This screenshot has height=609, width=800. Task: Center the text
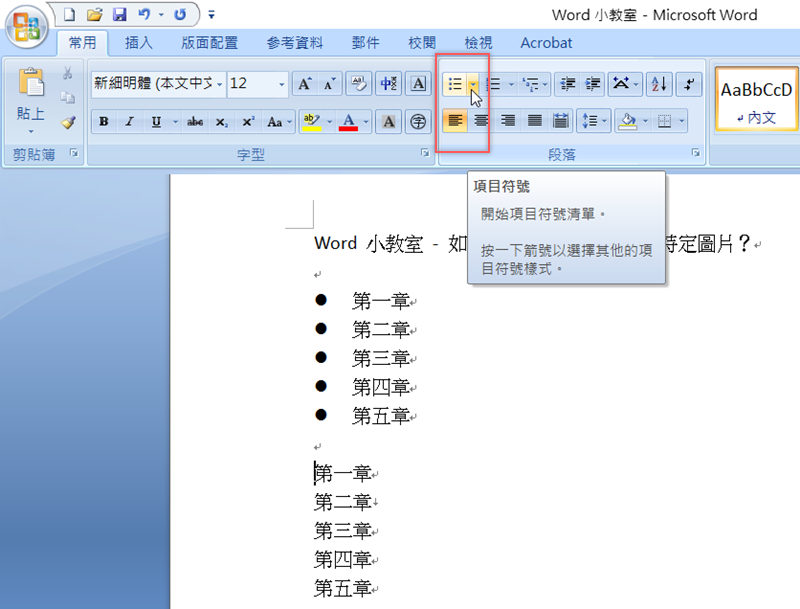click(481, 121)
